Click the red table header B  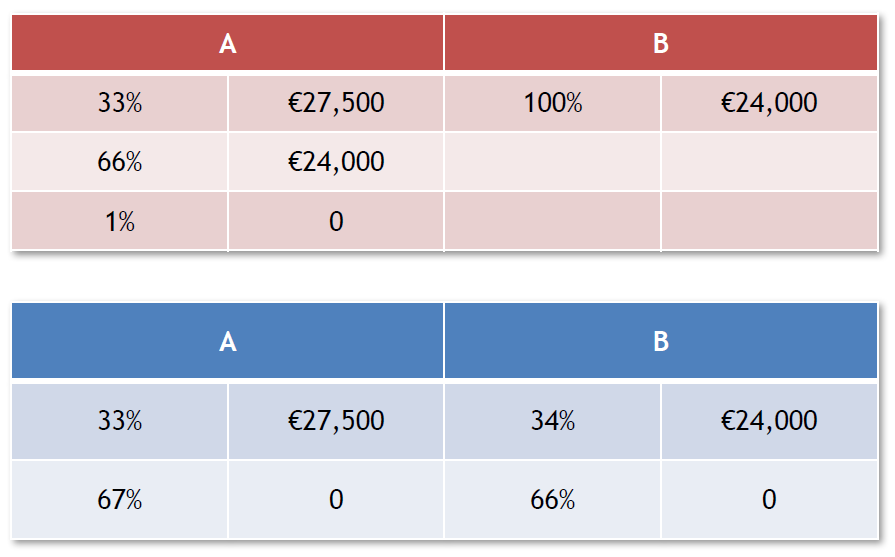click(661, 43)
